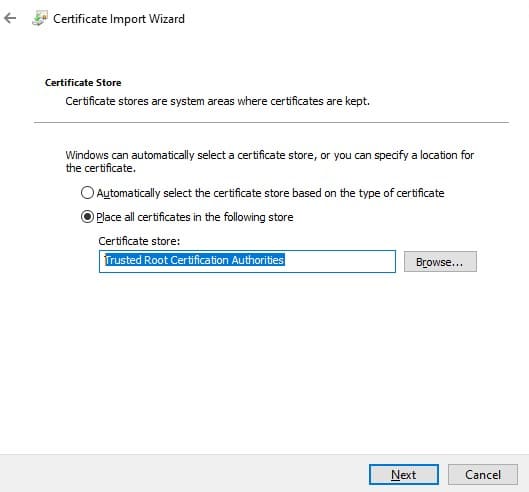Click the highlighted 'Trusted Root Certification Authorities' text
The image size is (529, 492).
tap(195, 260)
